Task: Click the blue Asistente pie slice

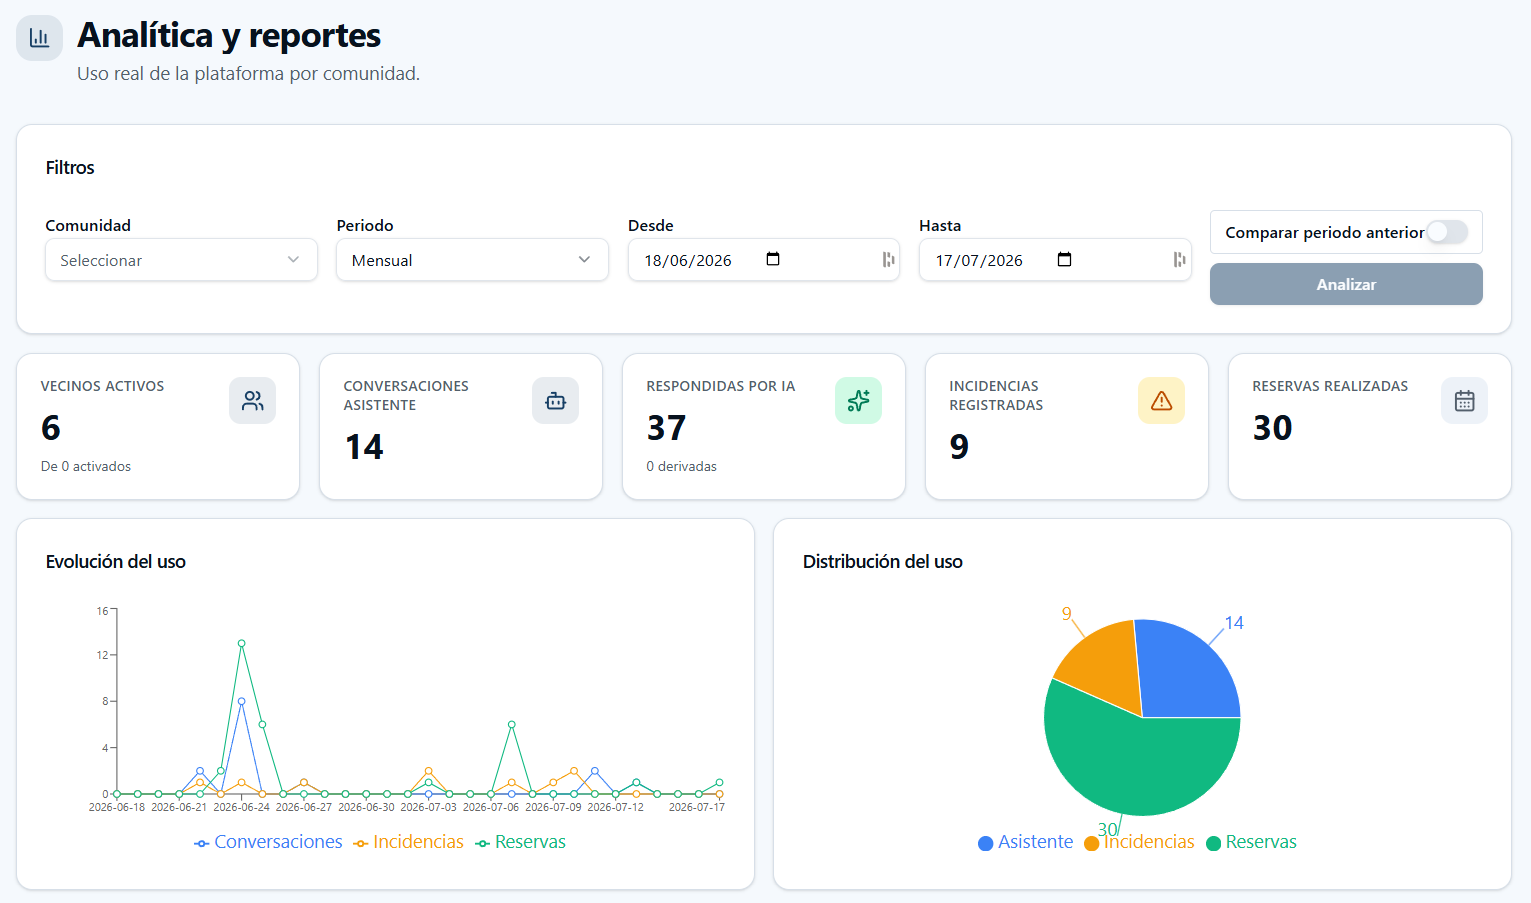Action: coord(1185,670)
